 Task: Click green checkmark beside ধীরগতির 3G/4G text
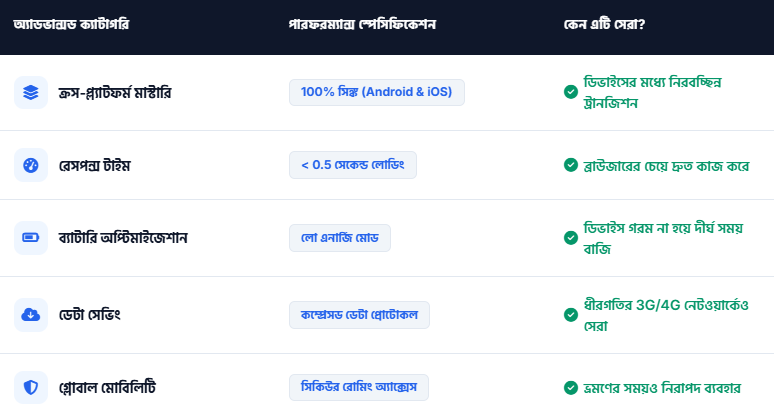click(570, 315)
